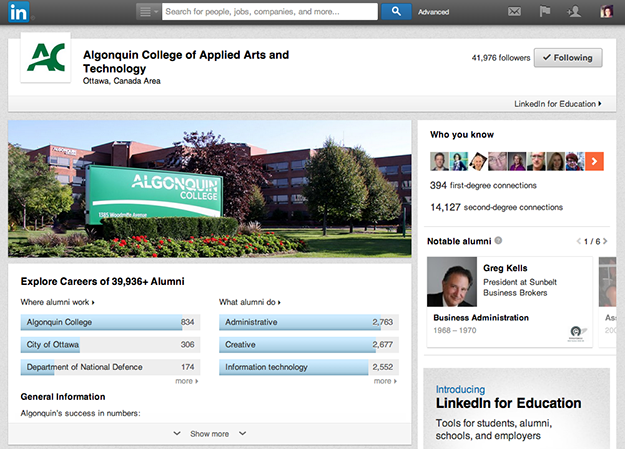Open the messages envelope icon
Screen dimensions: 625x449
click(514, 12)
